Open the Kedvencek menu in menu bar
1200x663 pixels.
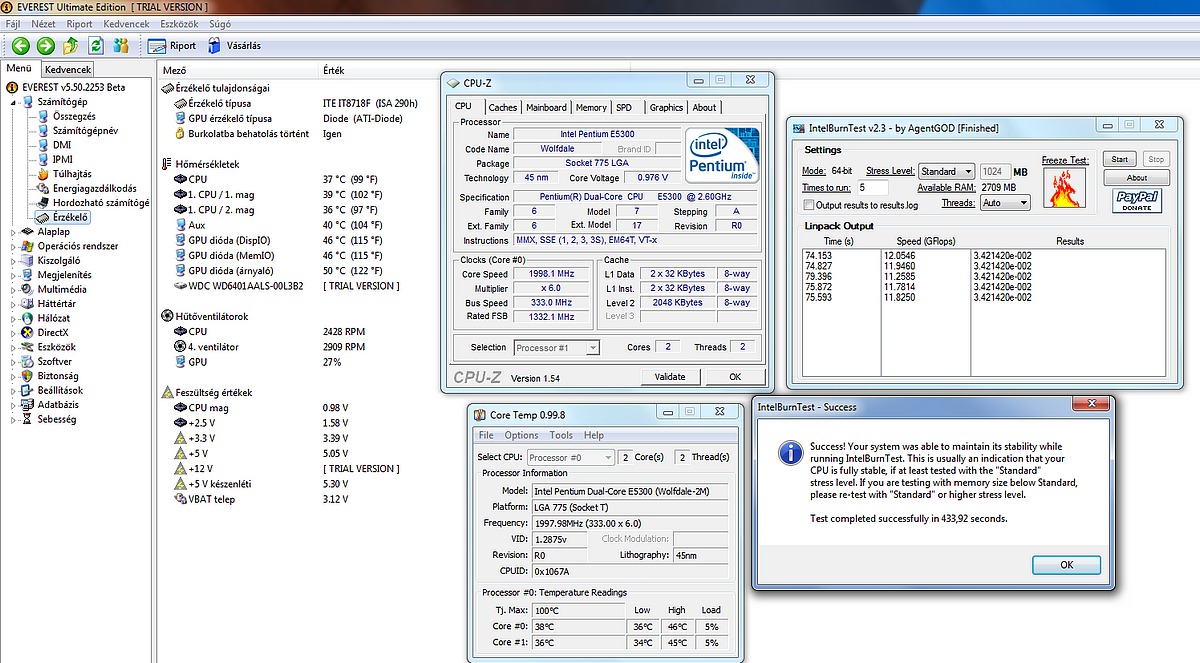click(x=126, y=23)
